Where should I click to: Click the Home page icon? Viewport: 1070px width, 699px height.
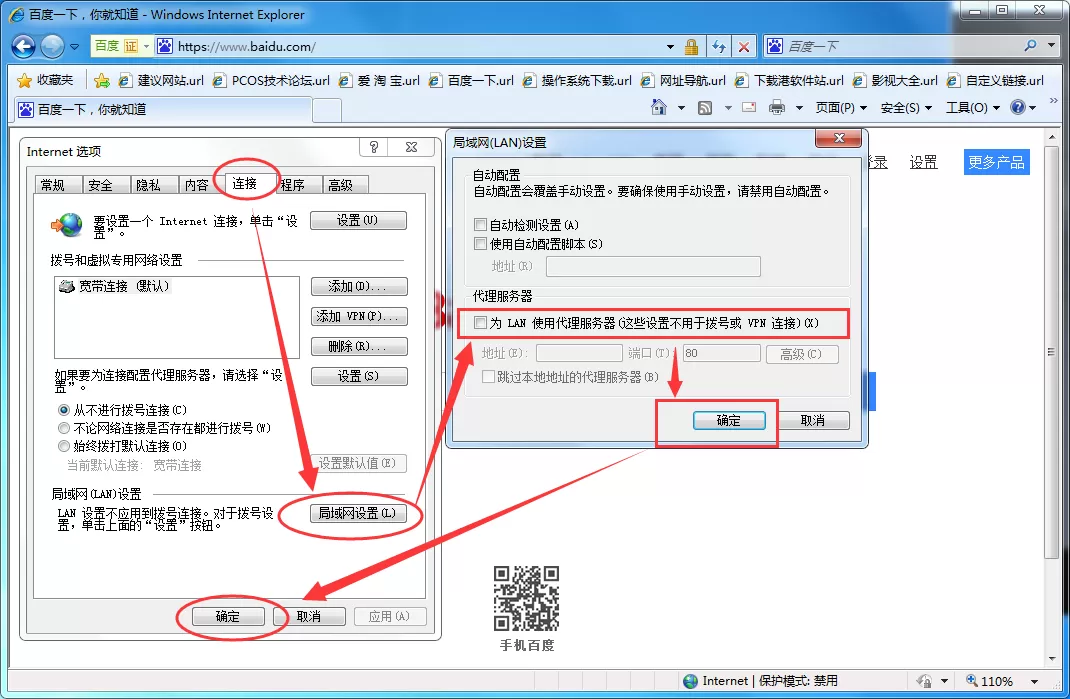(659, 107)
